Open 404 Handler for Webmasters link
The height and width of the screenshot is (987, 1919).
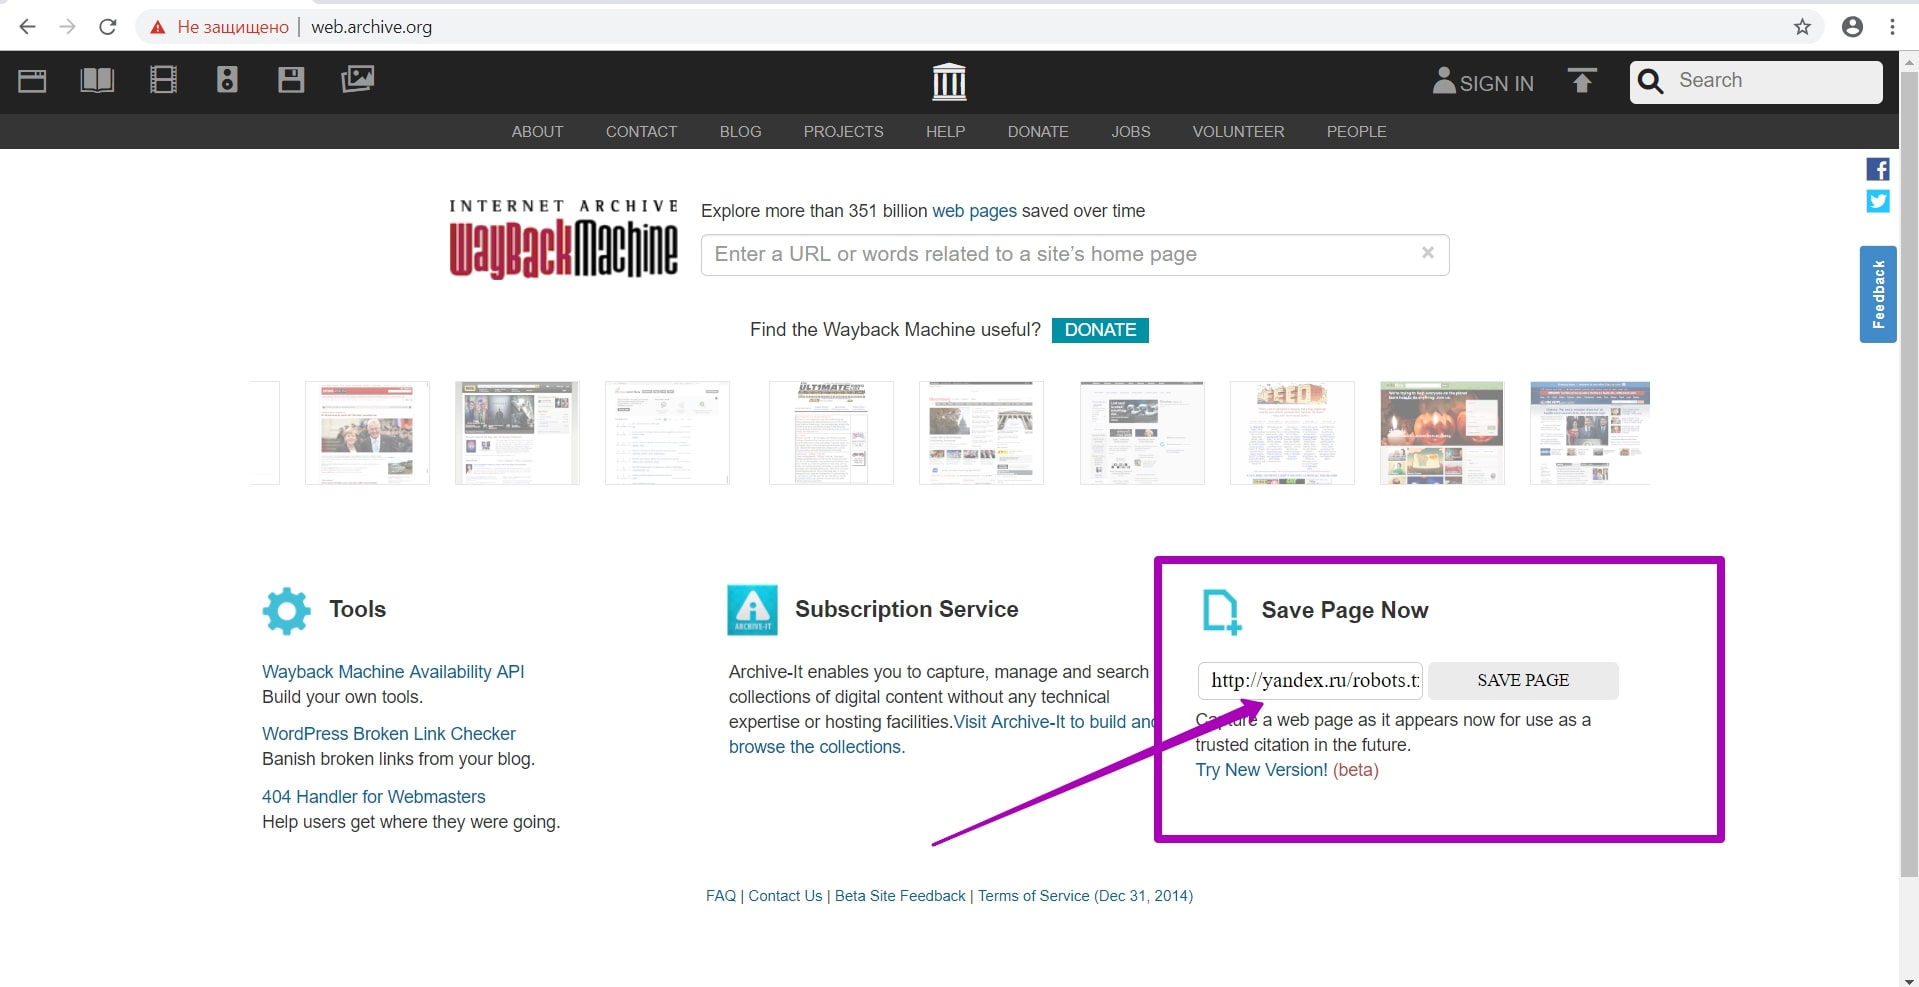374,797
